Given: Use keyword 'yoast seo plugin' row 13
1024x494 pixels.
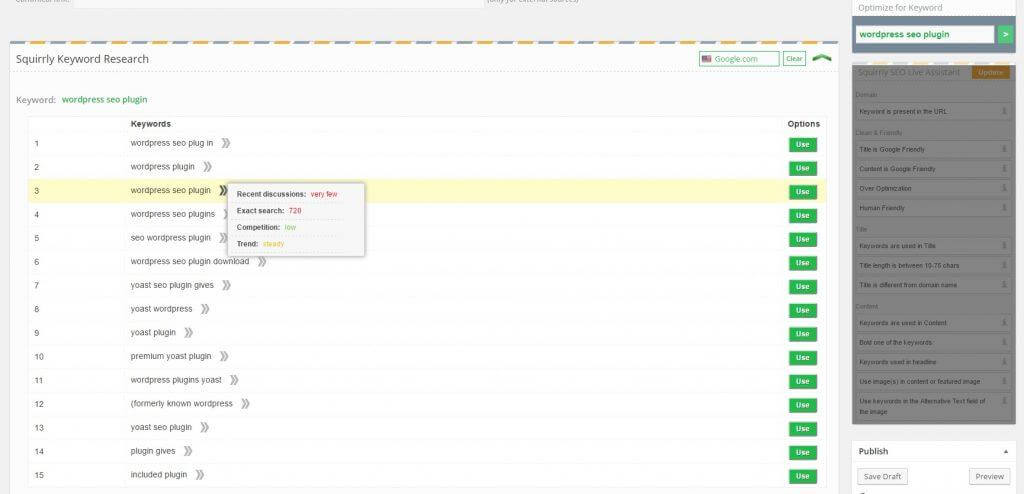Looking at the screenshot, I should pyautogui.click(x=803, y=429).
